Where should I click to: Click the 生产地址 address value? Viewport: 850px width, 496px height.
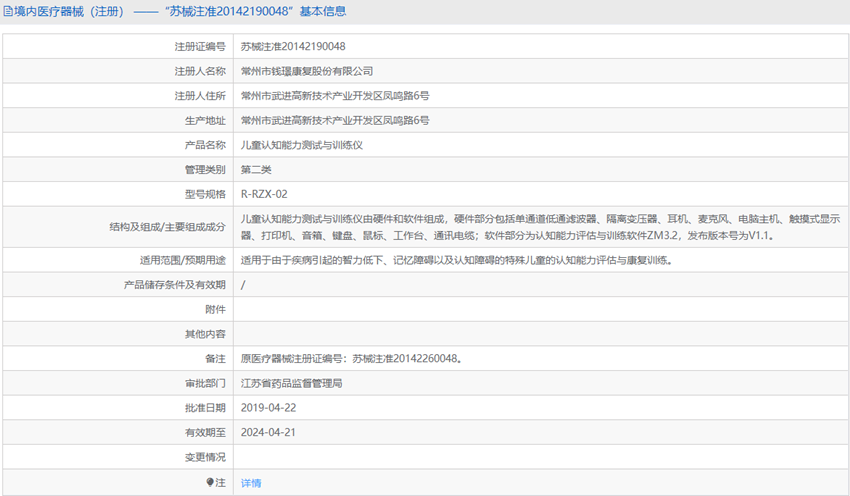[335, 120]
